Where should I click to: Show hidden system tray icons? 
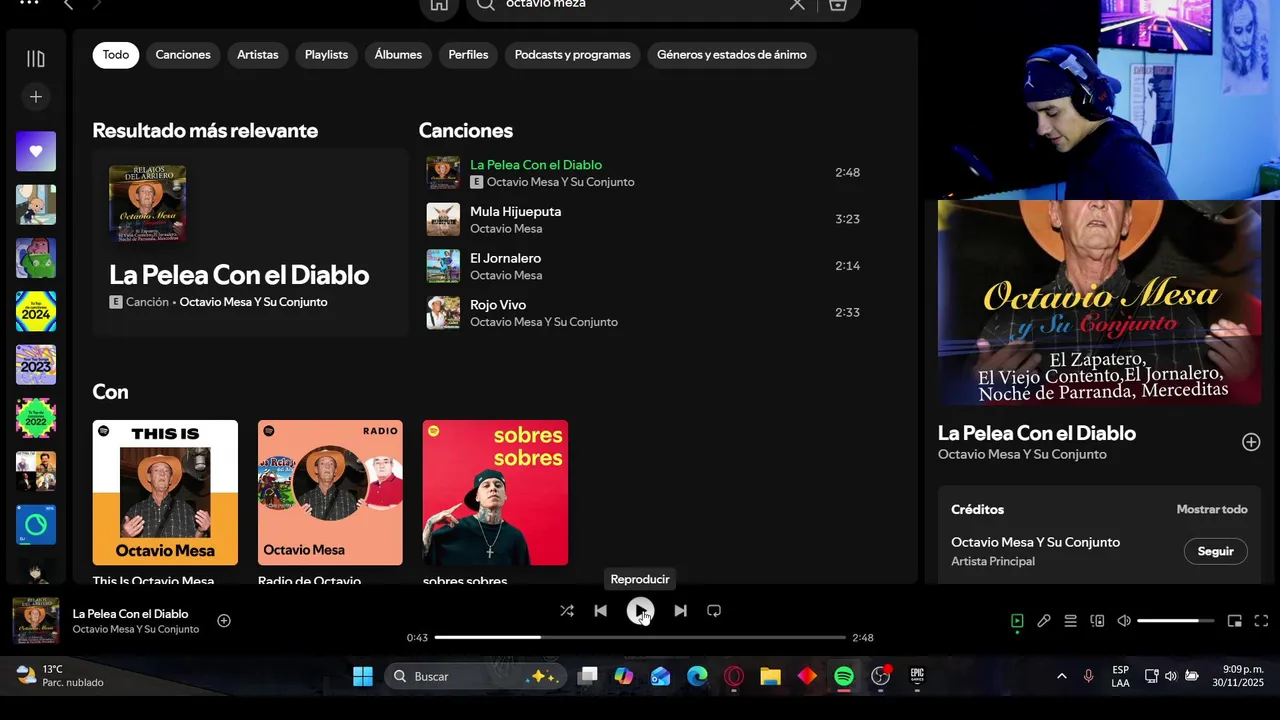[1061, 677]
